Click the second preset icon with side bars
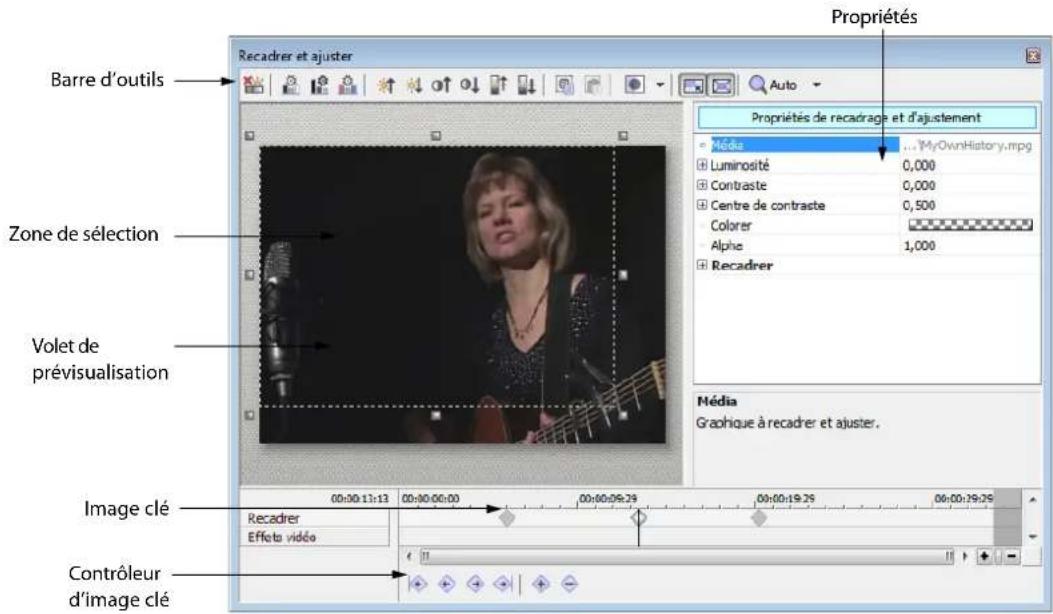 tap(320, 85)
